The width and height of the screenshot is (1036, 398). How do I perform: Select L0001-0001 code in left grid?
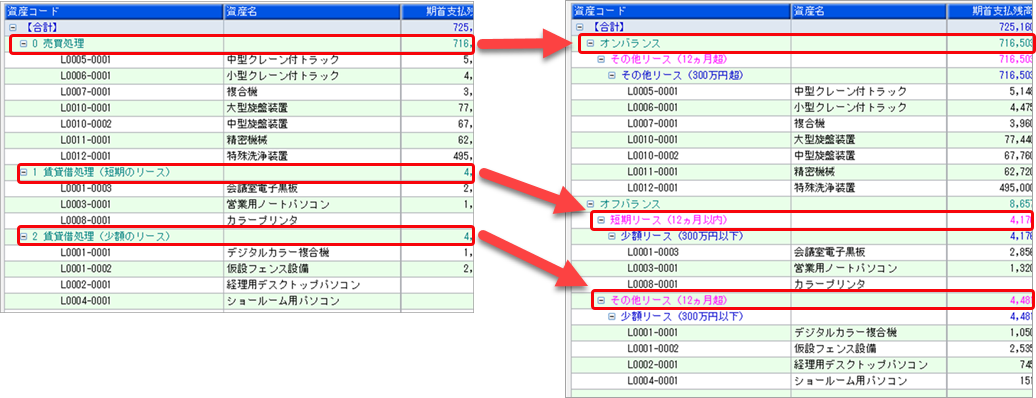(85, 253)
